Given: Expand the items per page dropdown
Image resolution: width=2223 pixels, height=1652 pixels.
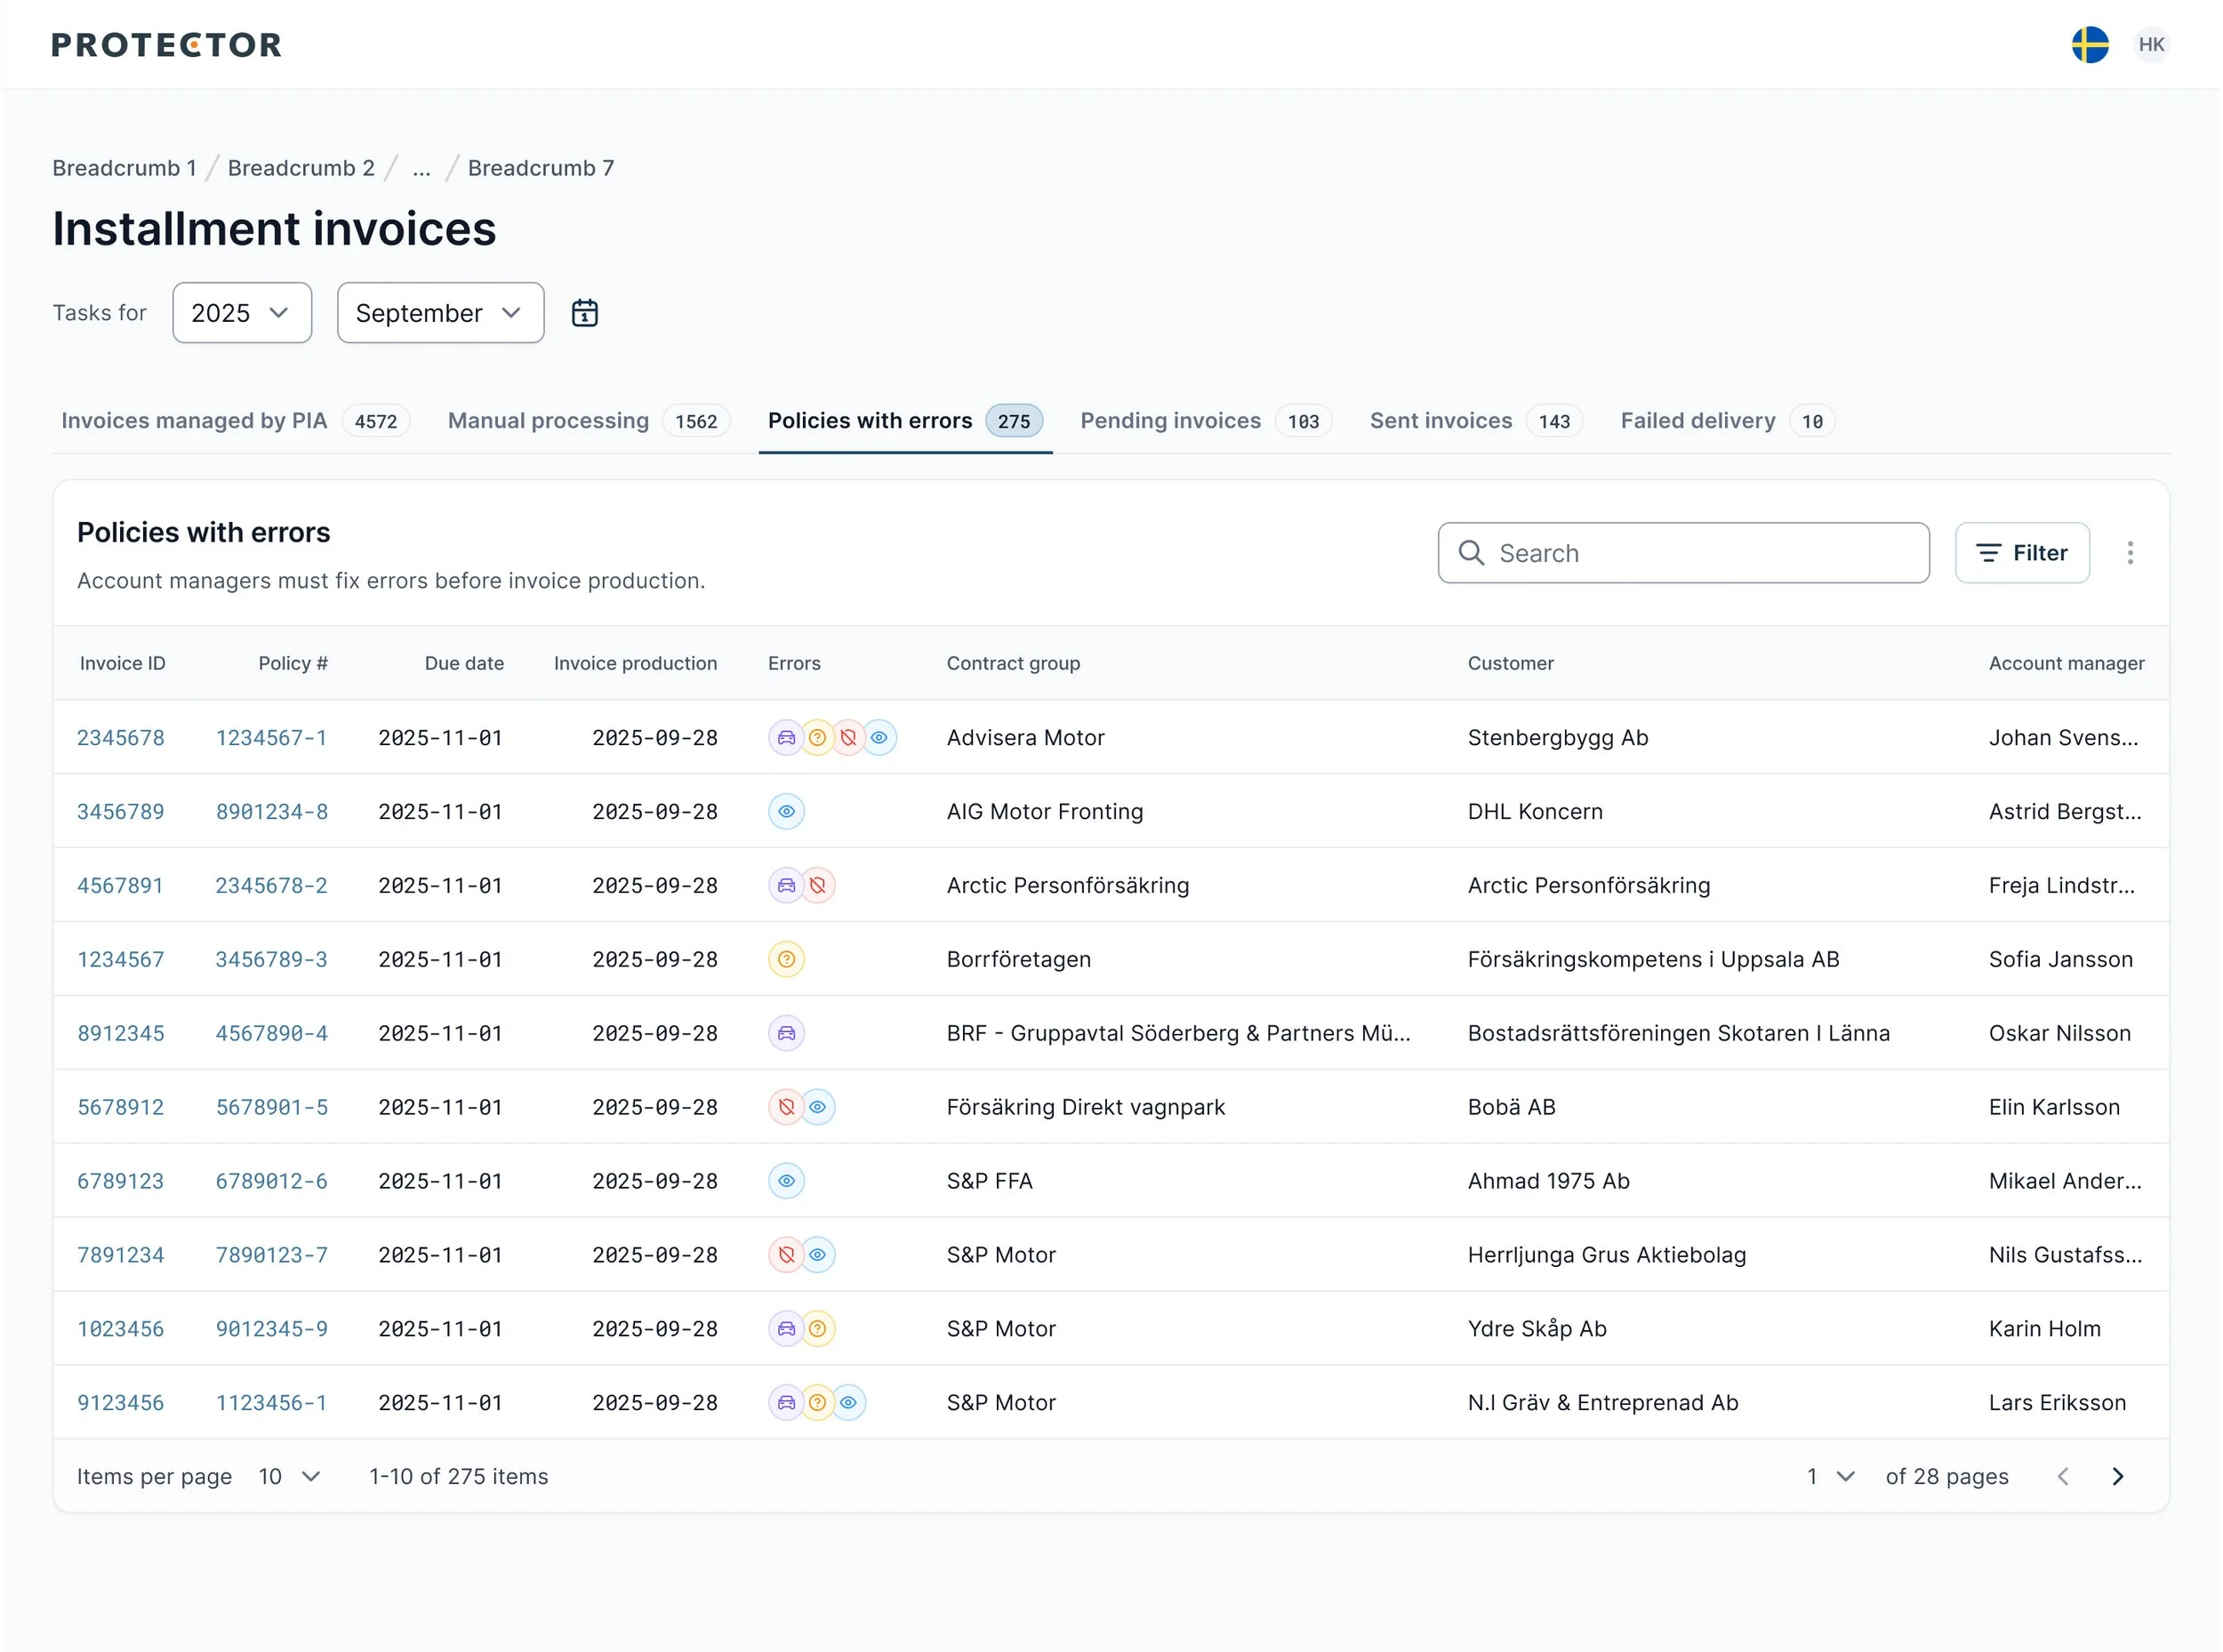Looking at the screenshot, I should [x=290, y=1477].
